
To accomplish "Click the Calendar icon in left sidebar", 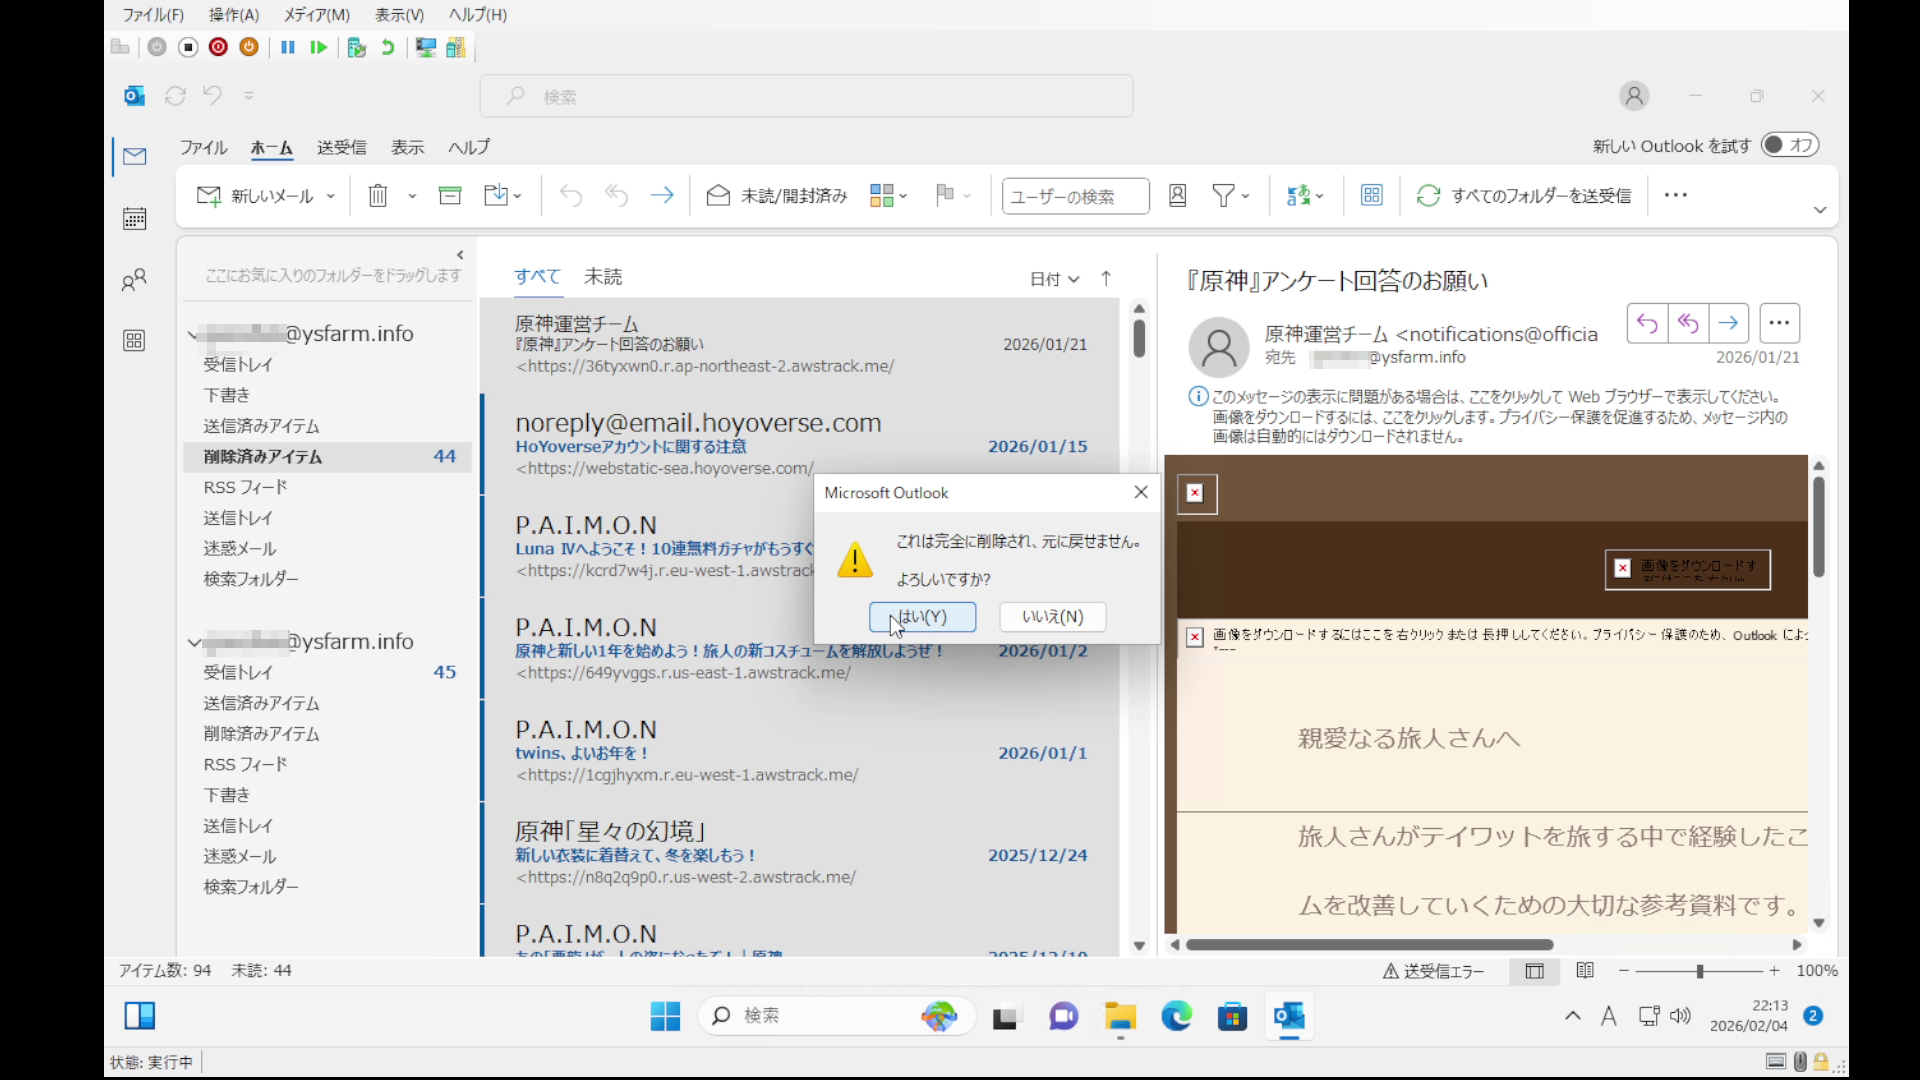I will [134, 219].
